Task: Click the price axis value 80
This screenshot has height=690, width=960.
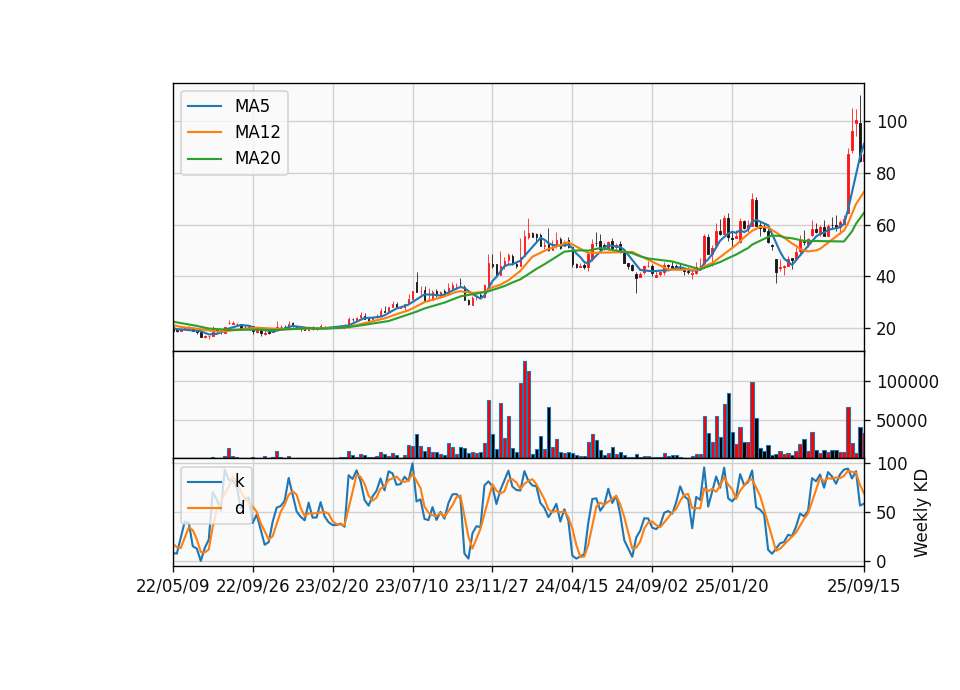Action: coord(887,174)
